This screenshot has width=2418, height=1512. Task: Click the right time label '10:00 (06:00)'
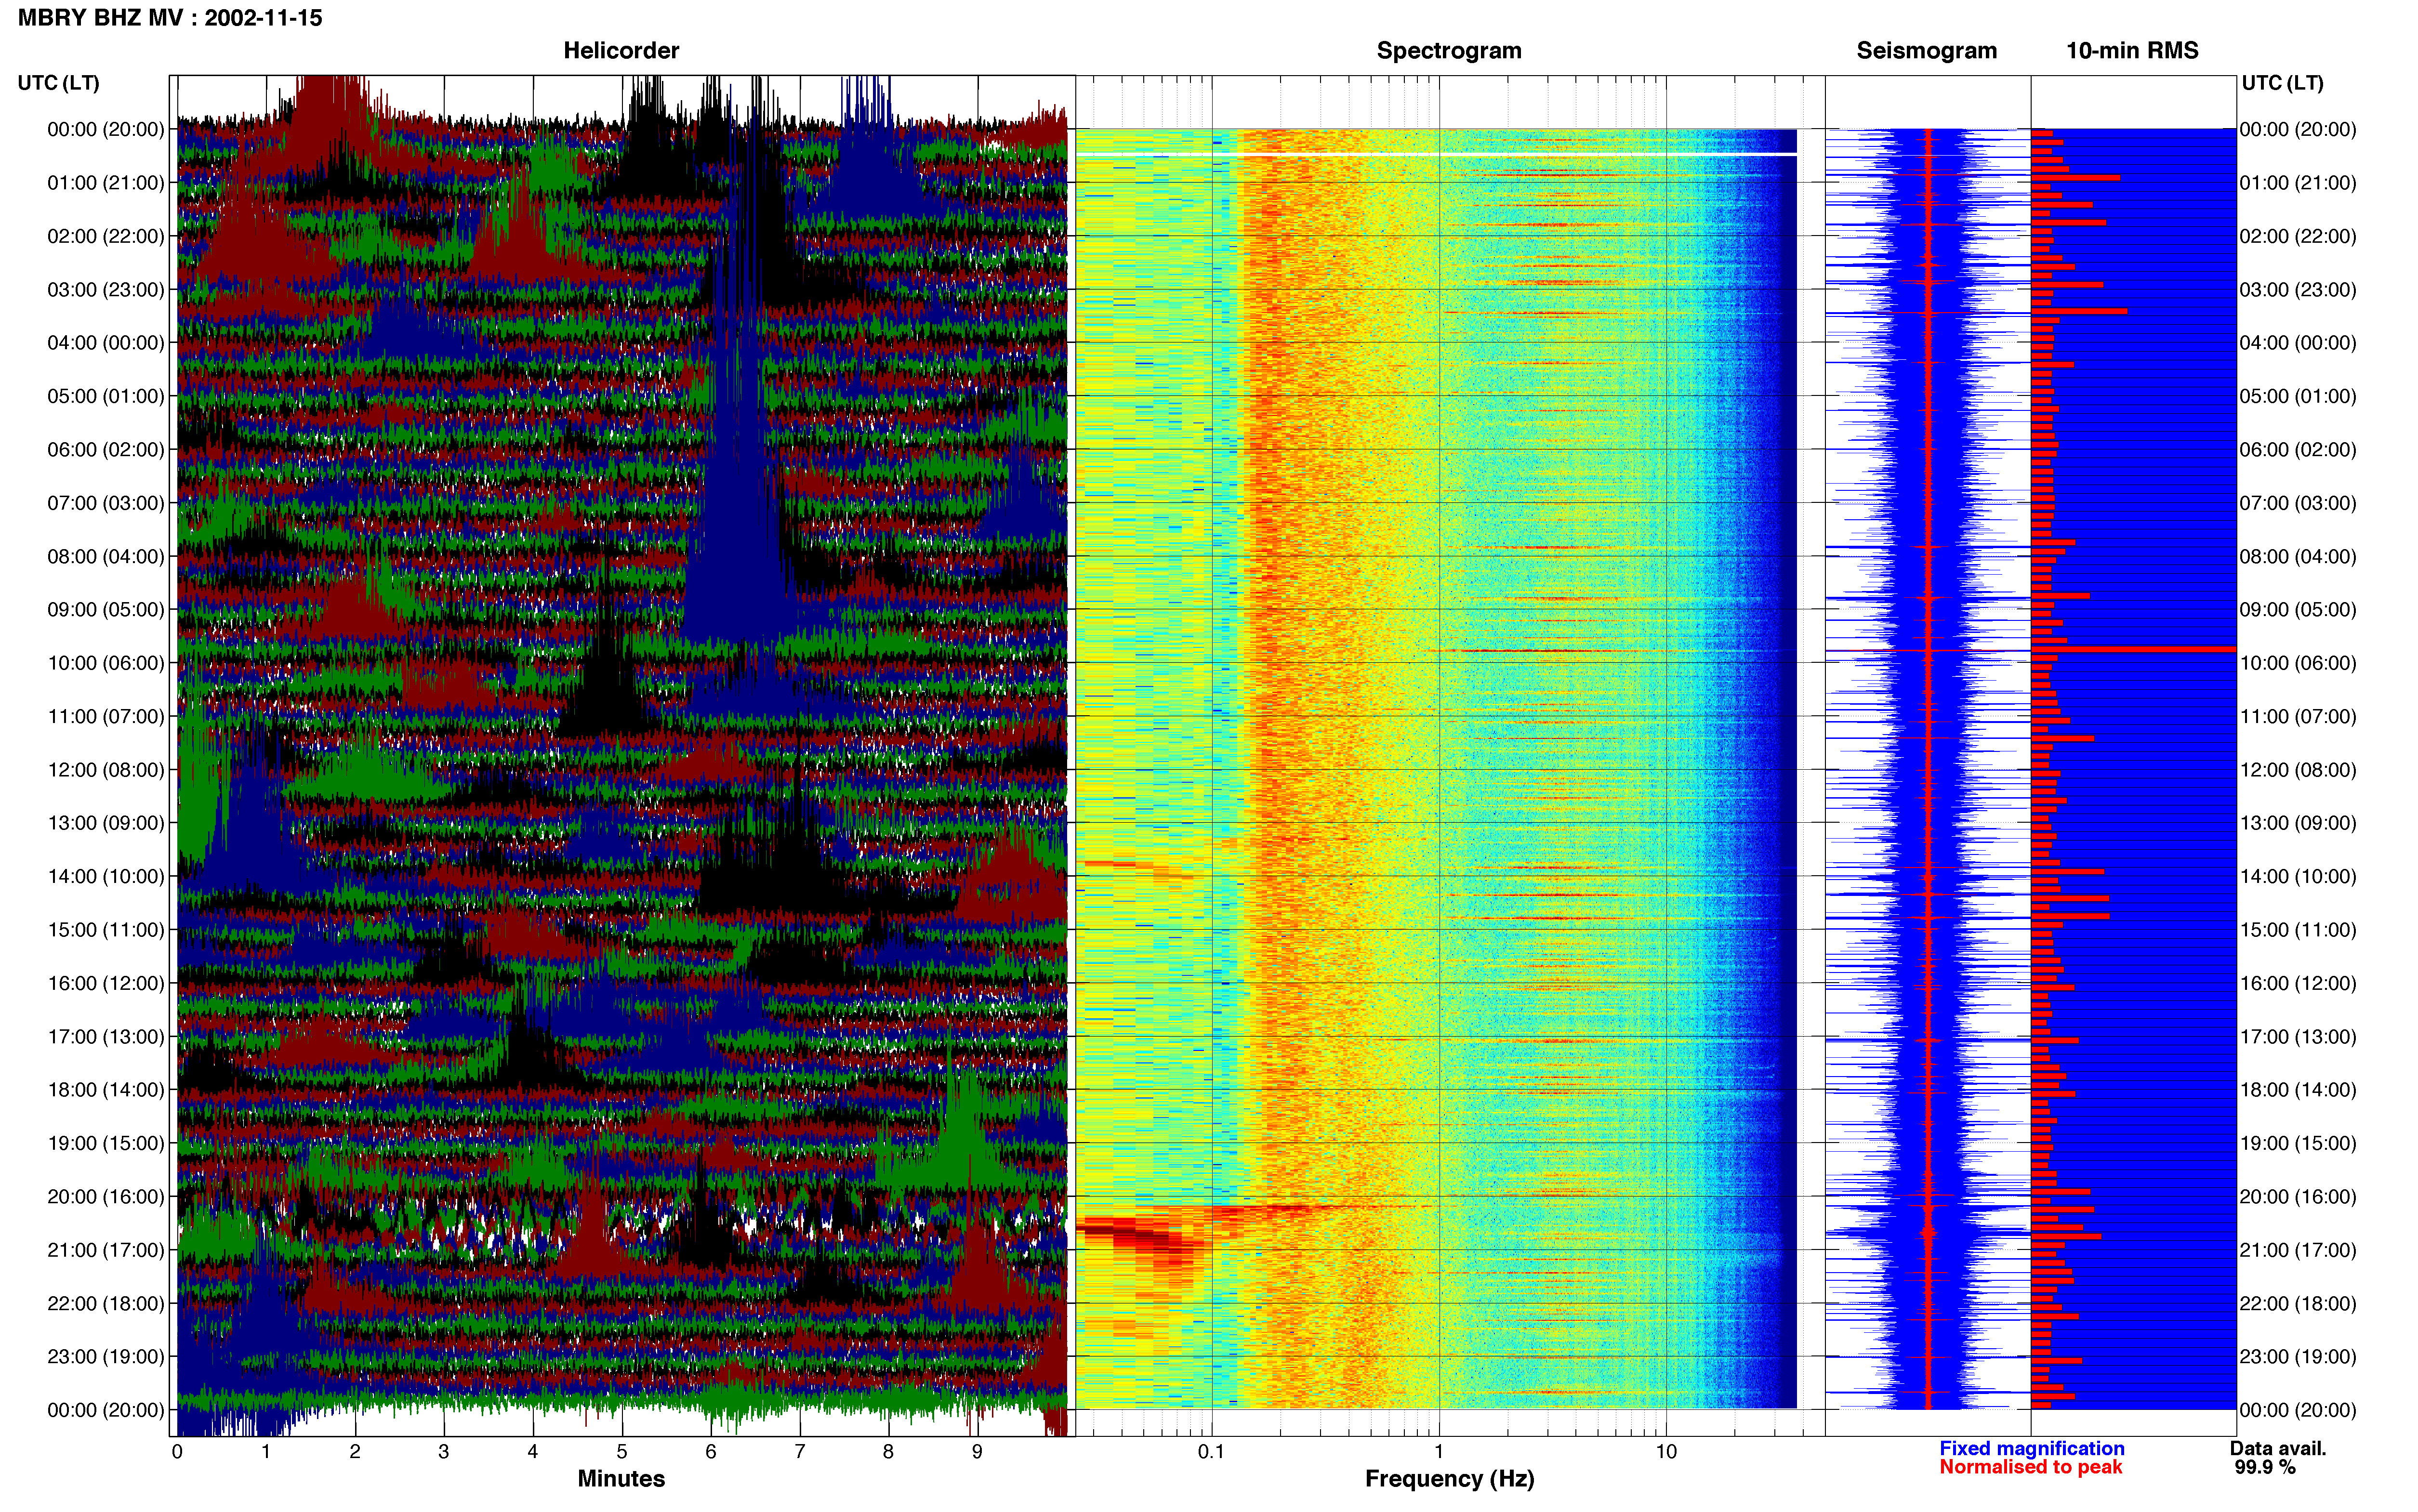tap(2298, 663)
